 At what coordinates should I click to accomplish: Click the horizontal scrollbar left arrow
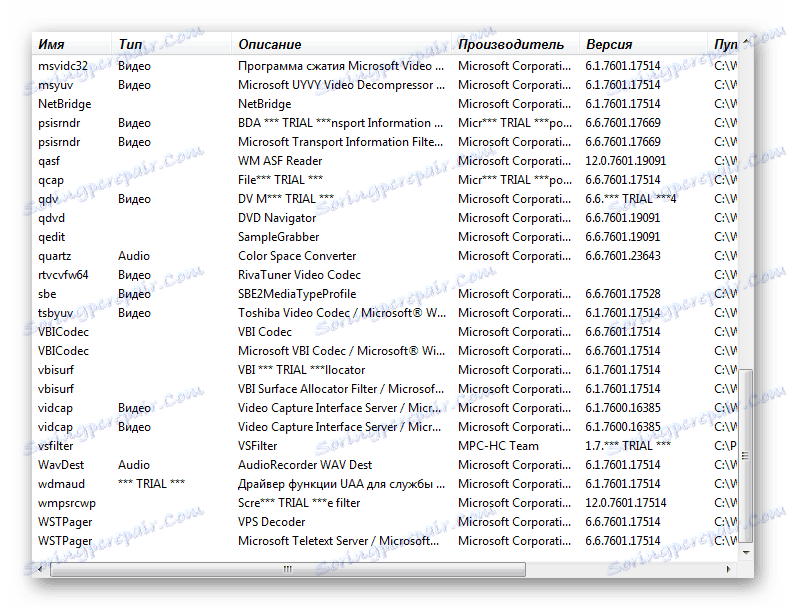click(x=41, y=569)
